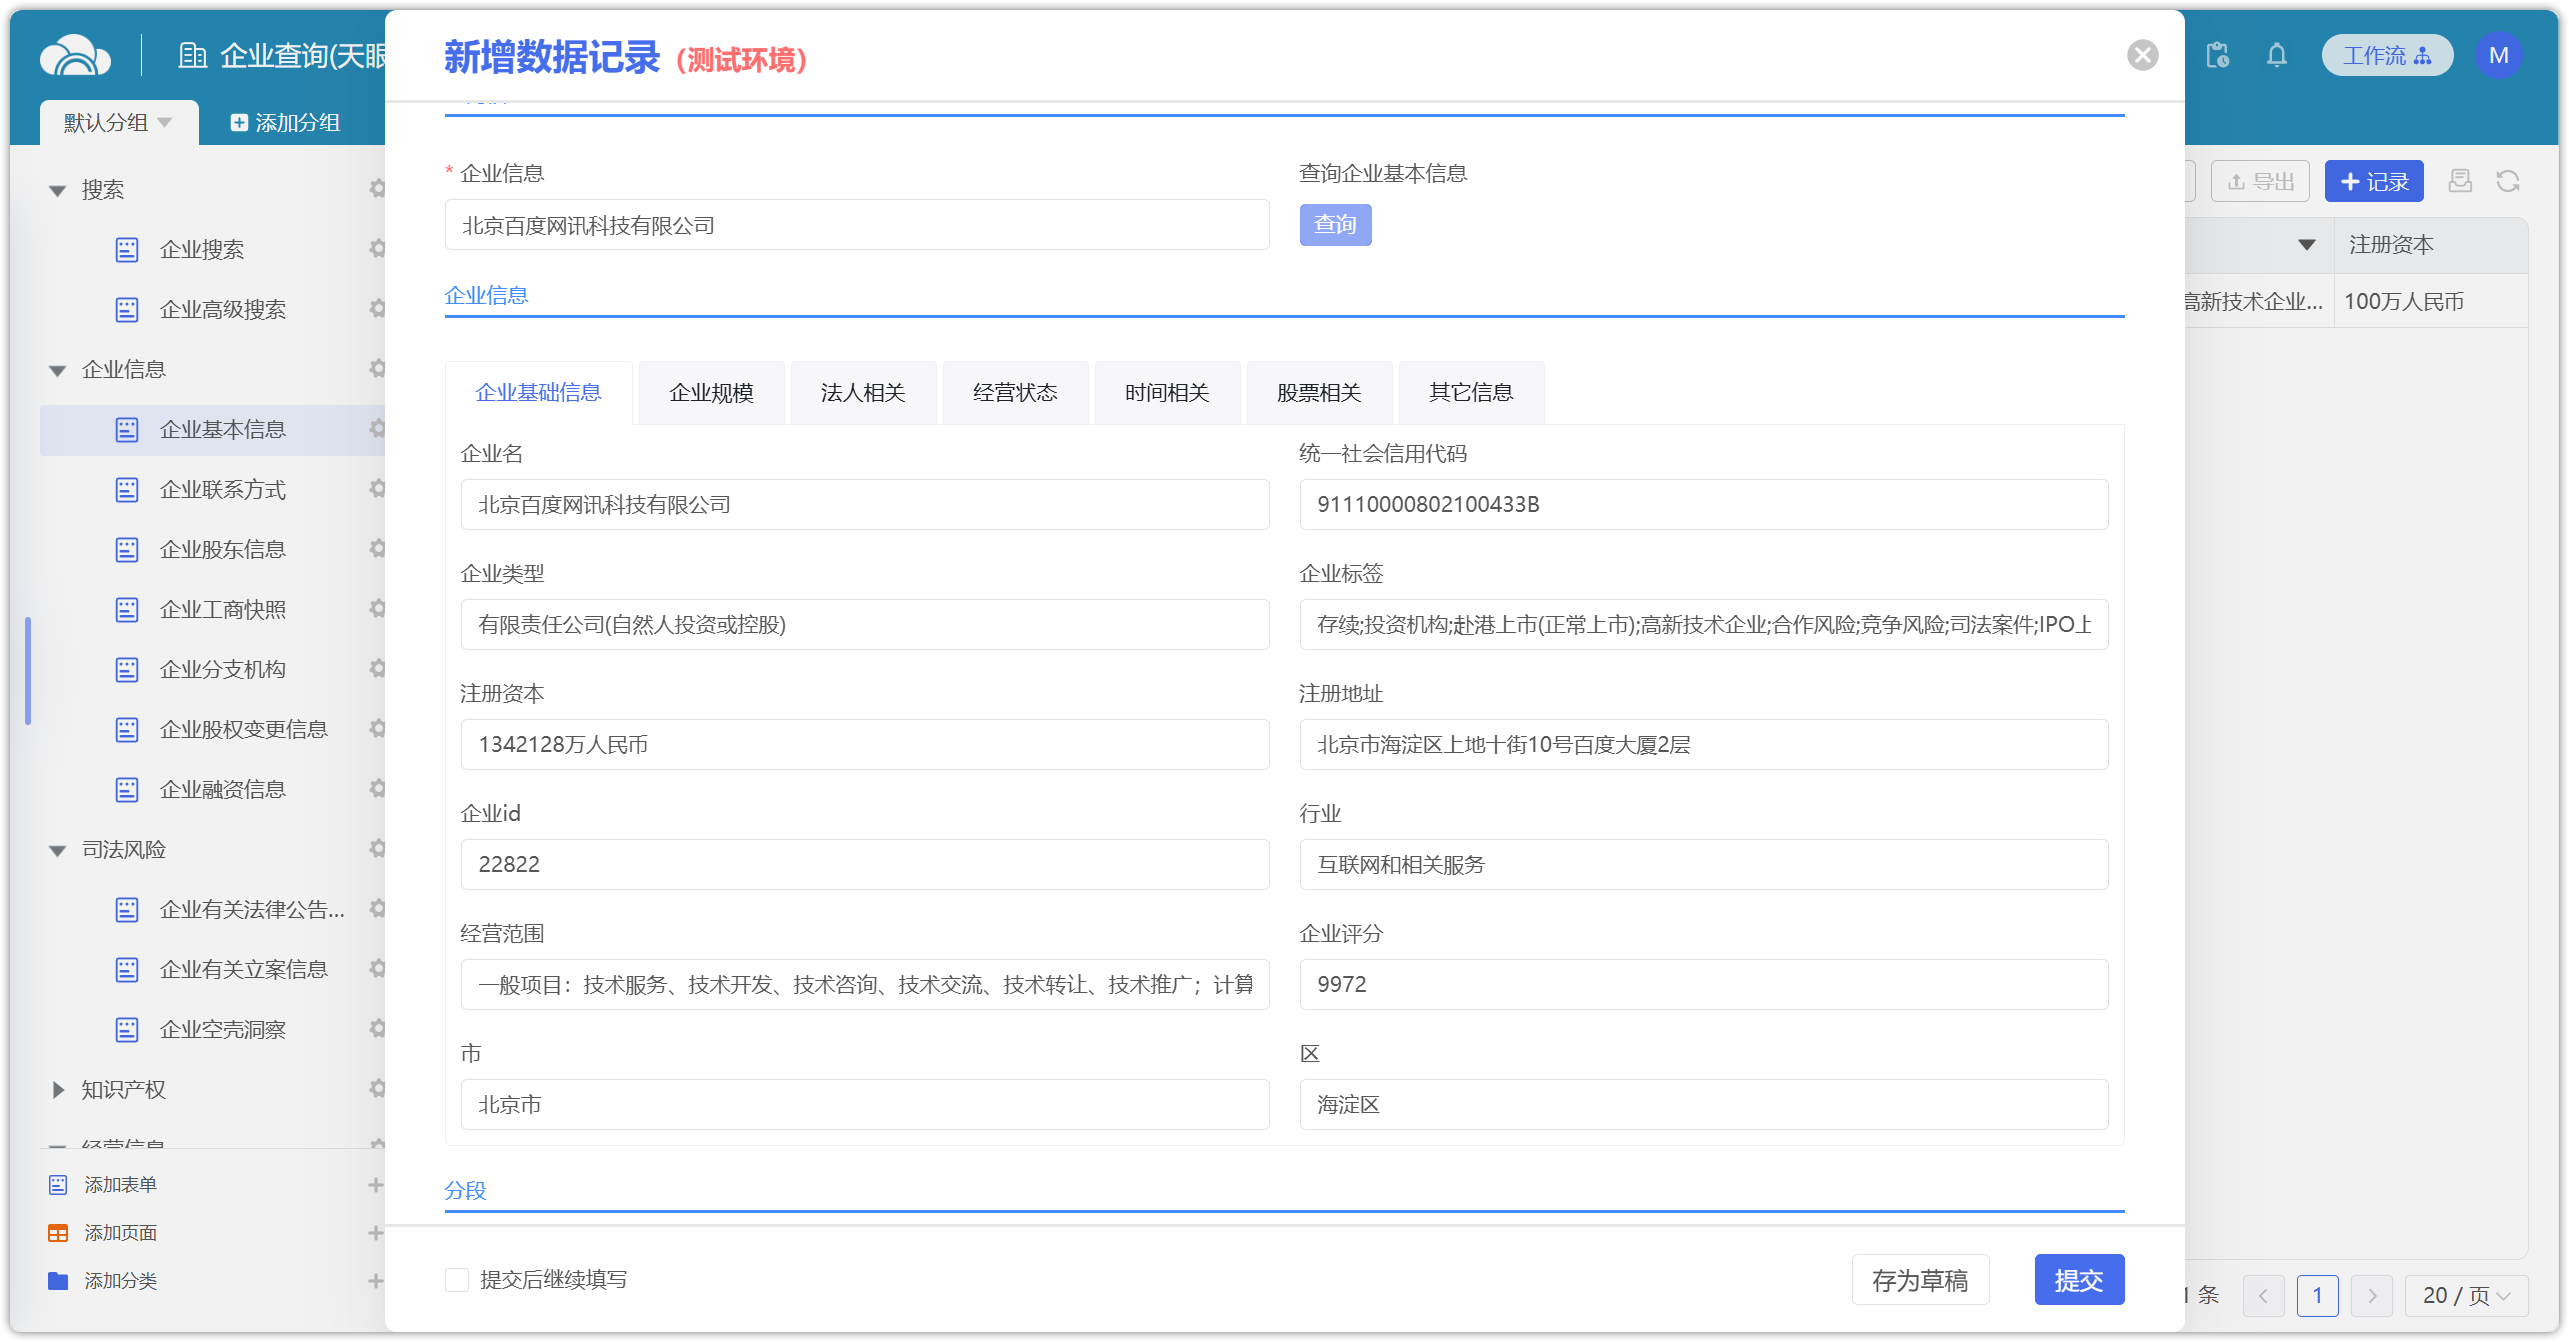Open the notification bell

(x=2276, y=55)
